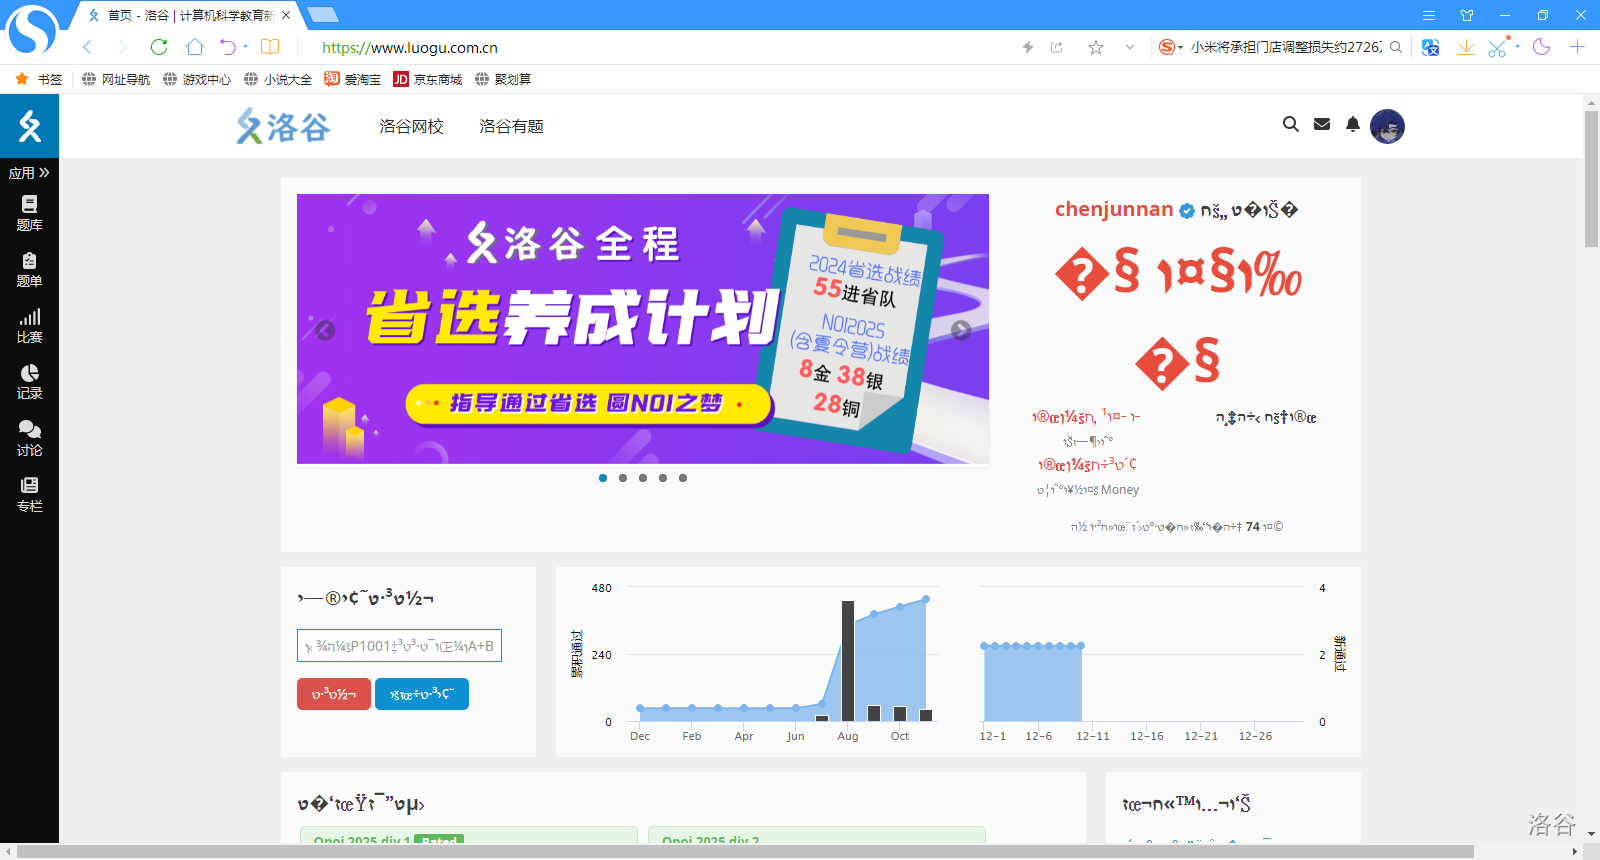The image size is (1600, 860).
Task: Click the red button under problem input
Action: [333, 694]
